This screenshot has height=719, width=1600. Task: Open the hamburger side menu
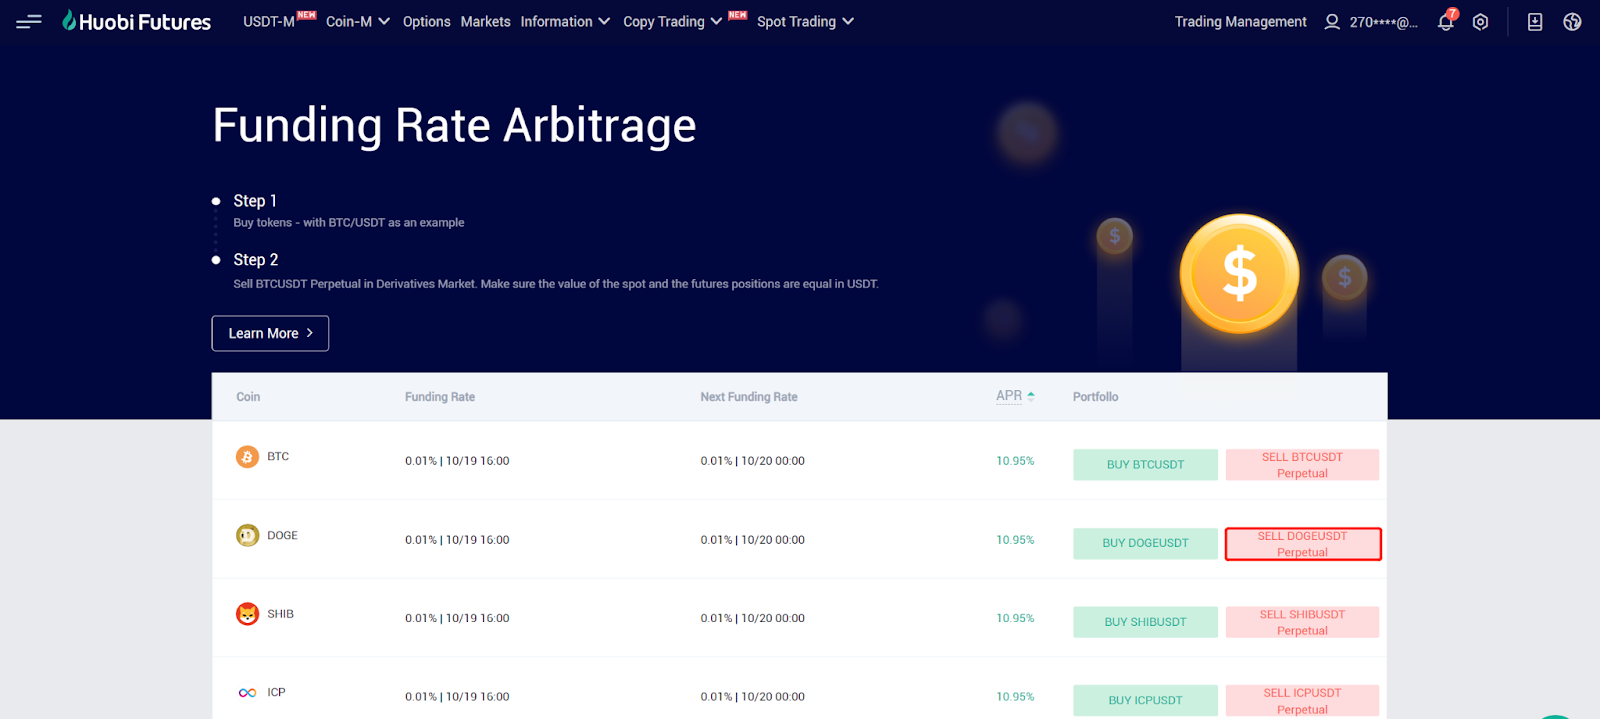(x=29, y=21)
